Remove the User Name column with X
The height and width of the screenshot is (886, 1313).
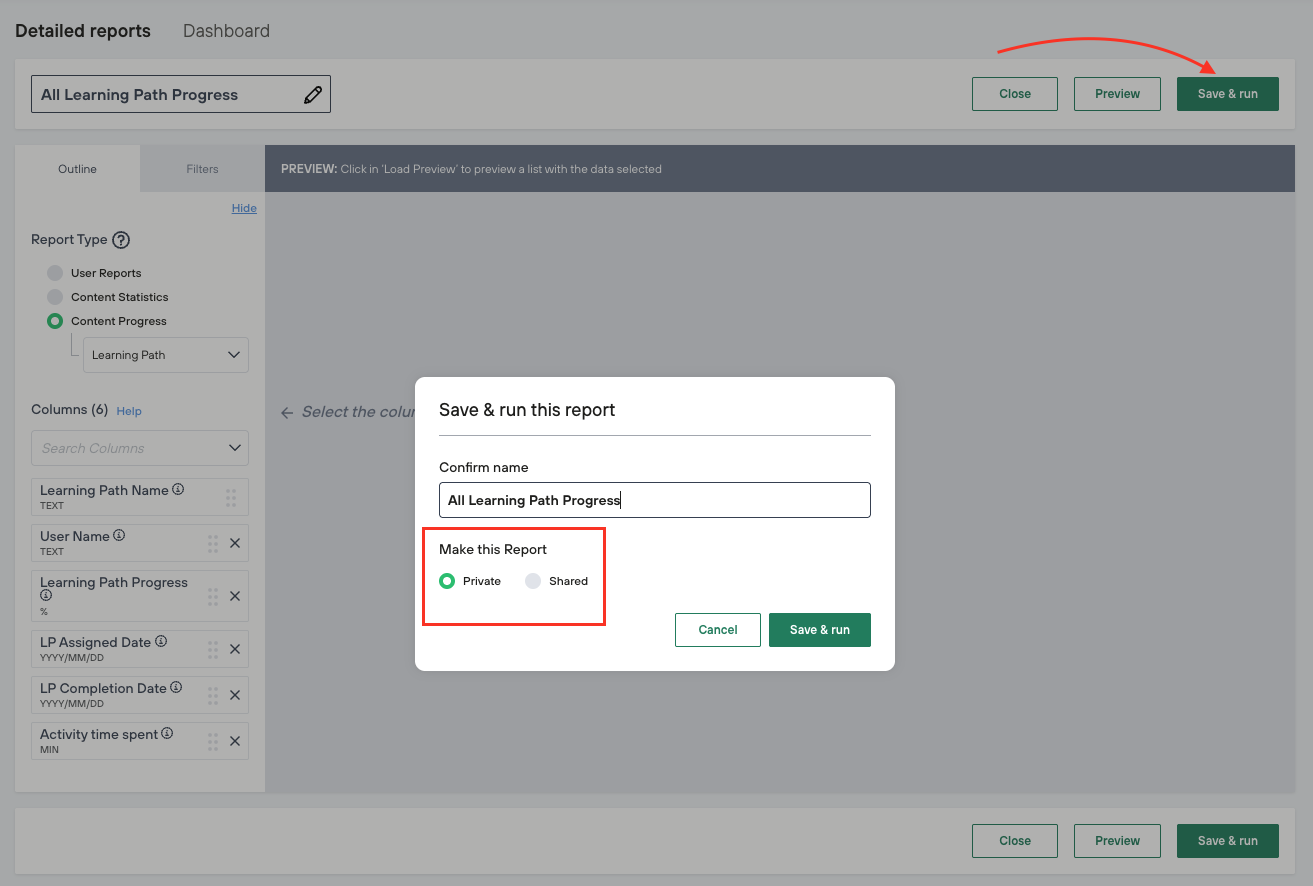[x=235, y=543]
